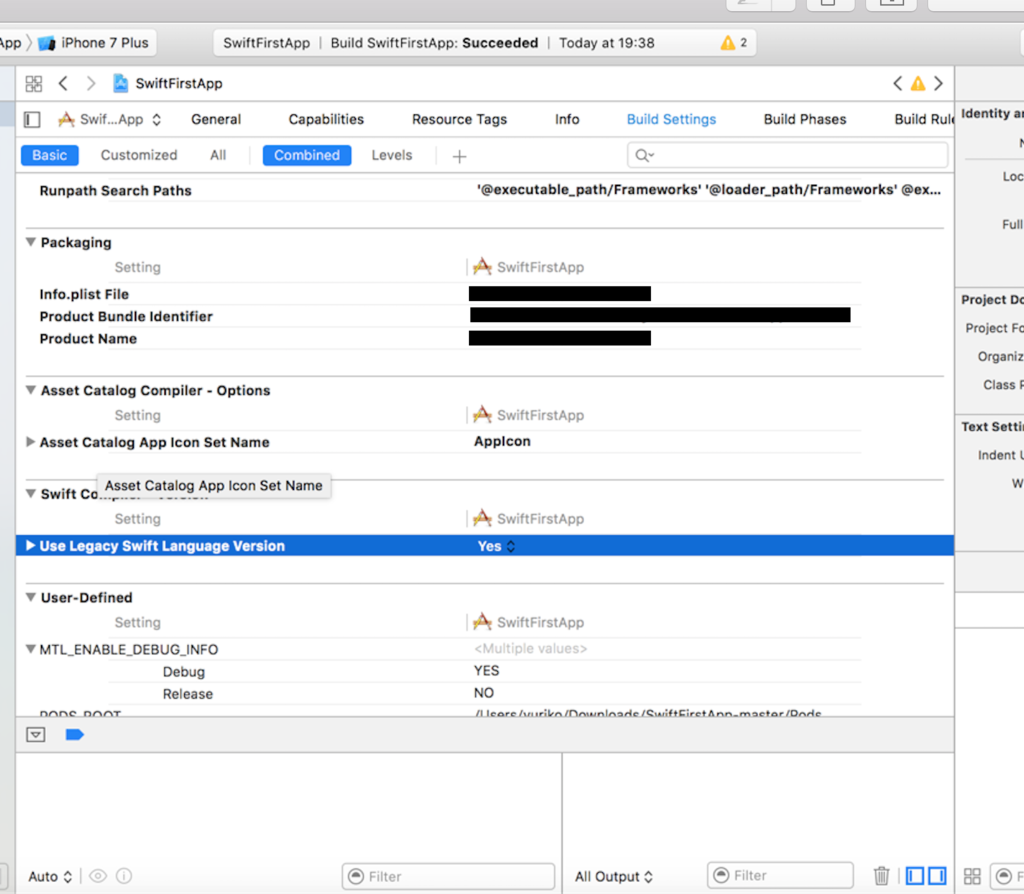Collapse the Swift Compiler section

[31, 494]
